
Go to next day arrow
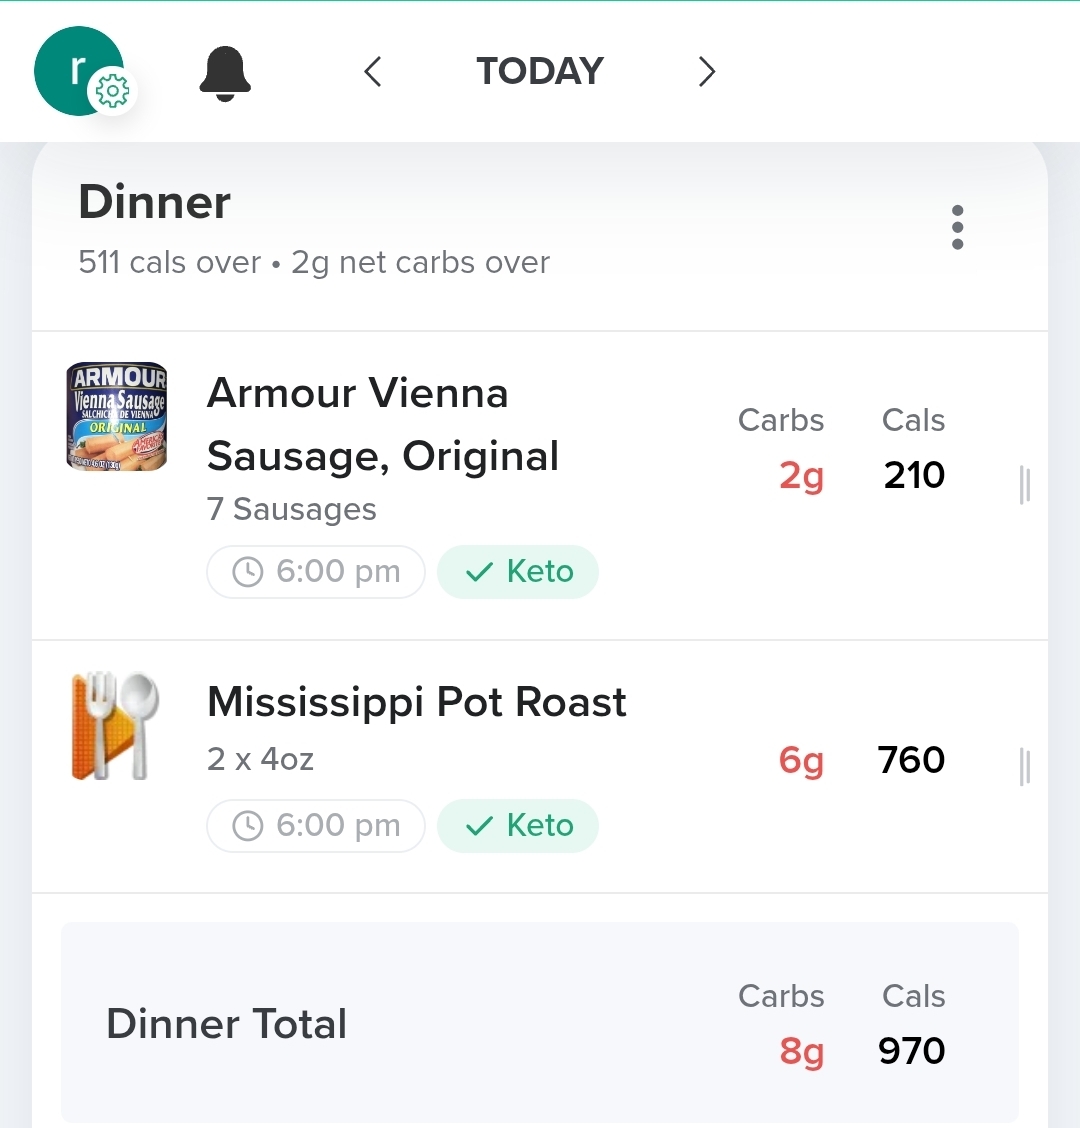[706, 72]
